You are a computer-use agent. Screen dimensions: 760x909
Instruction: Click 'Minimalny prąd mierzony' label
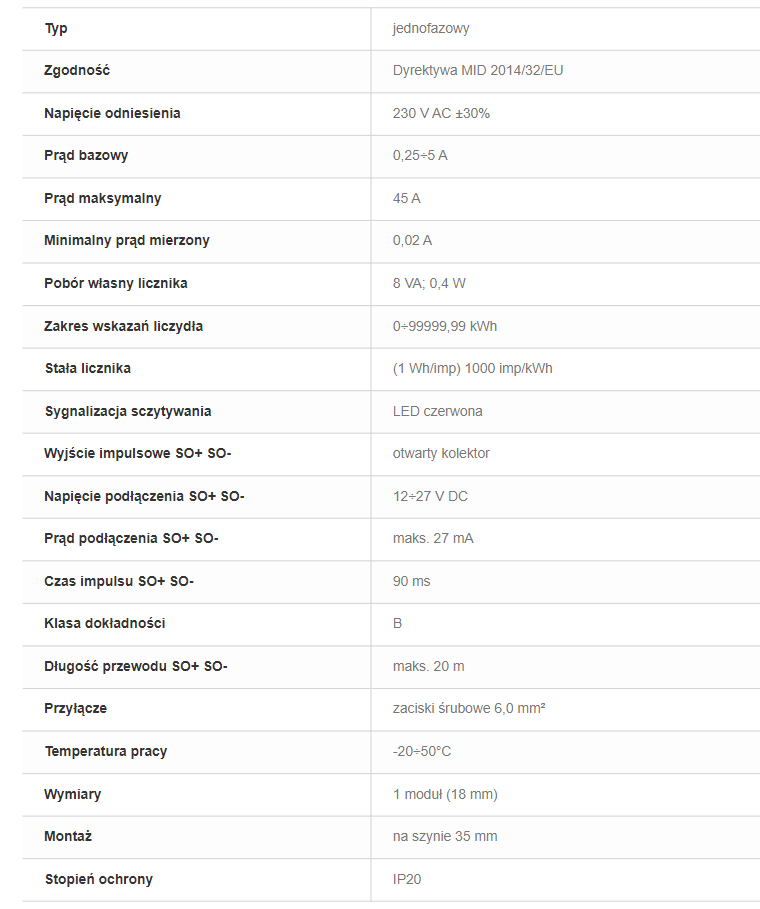[126, 241]
